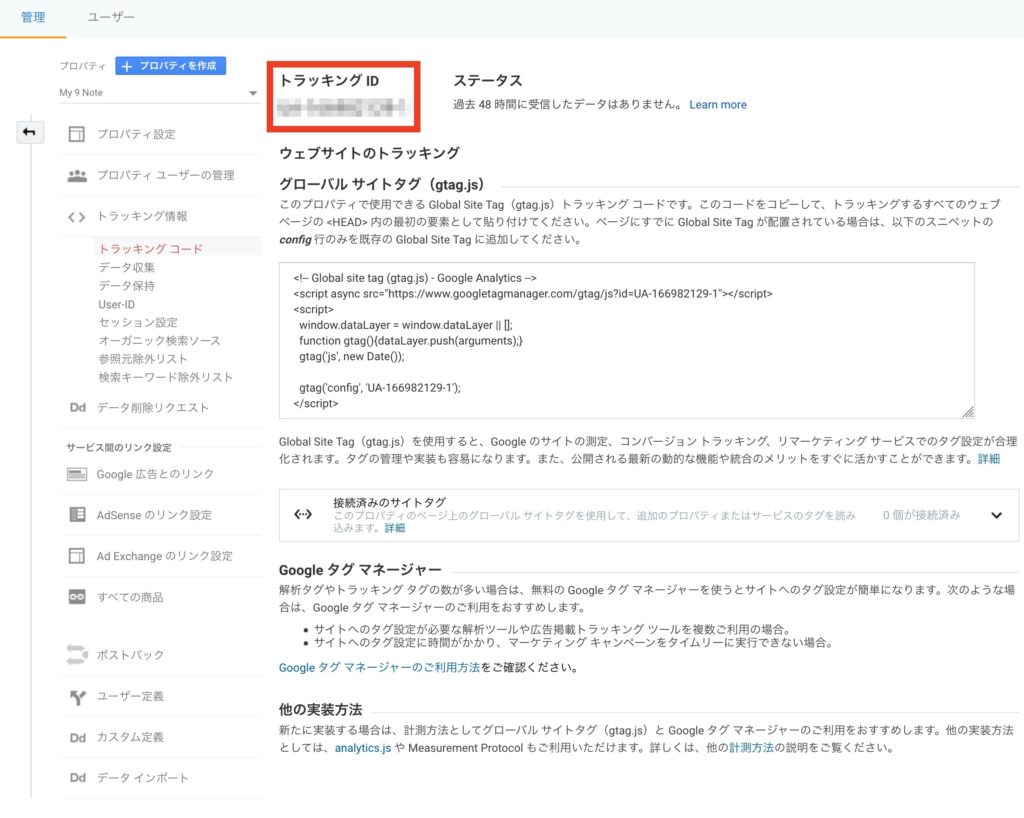Open 検索キーワード除外リスト submenu item

pos(165,377)
